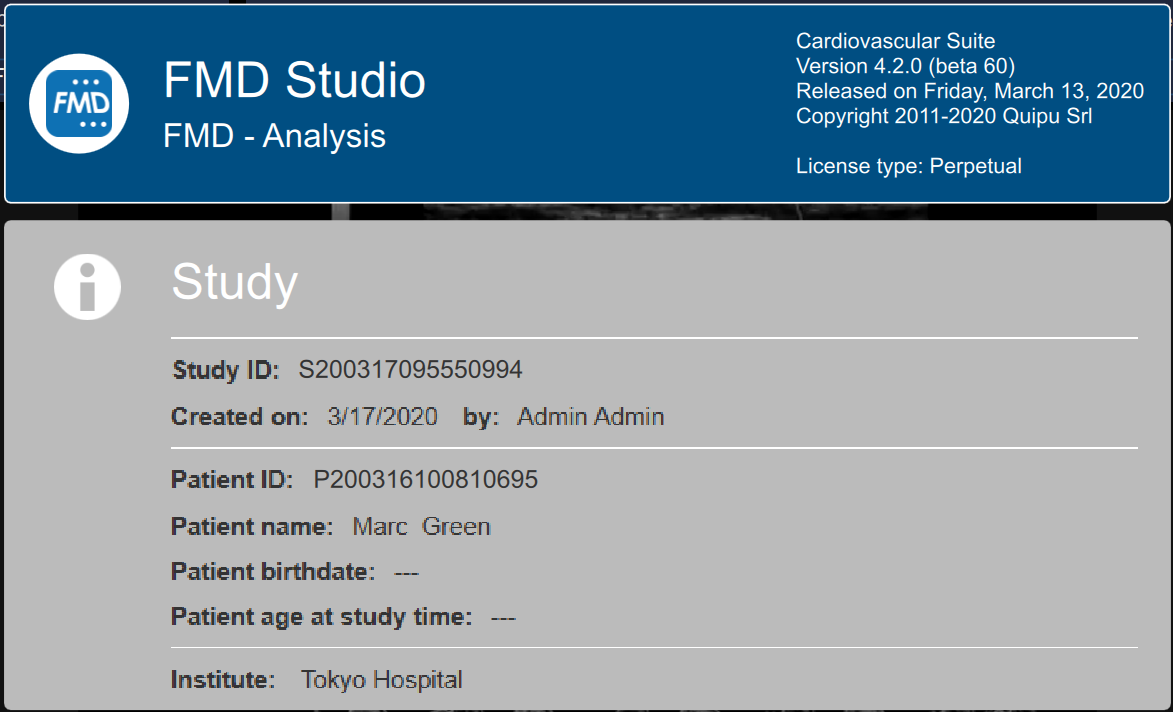
Task: Click the empty Patient birthdate value
Action: click(406, 572)
